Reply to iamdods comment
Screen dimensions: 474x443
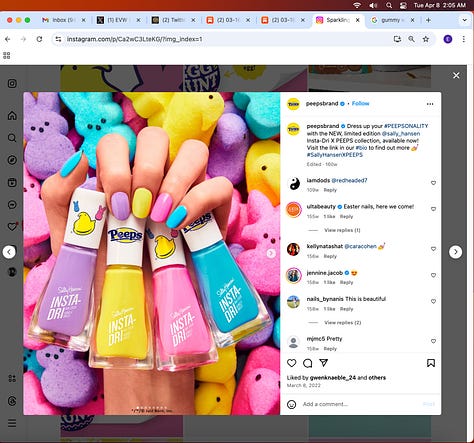click(x=330, y=190)
